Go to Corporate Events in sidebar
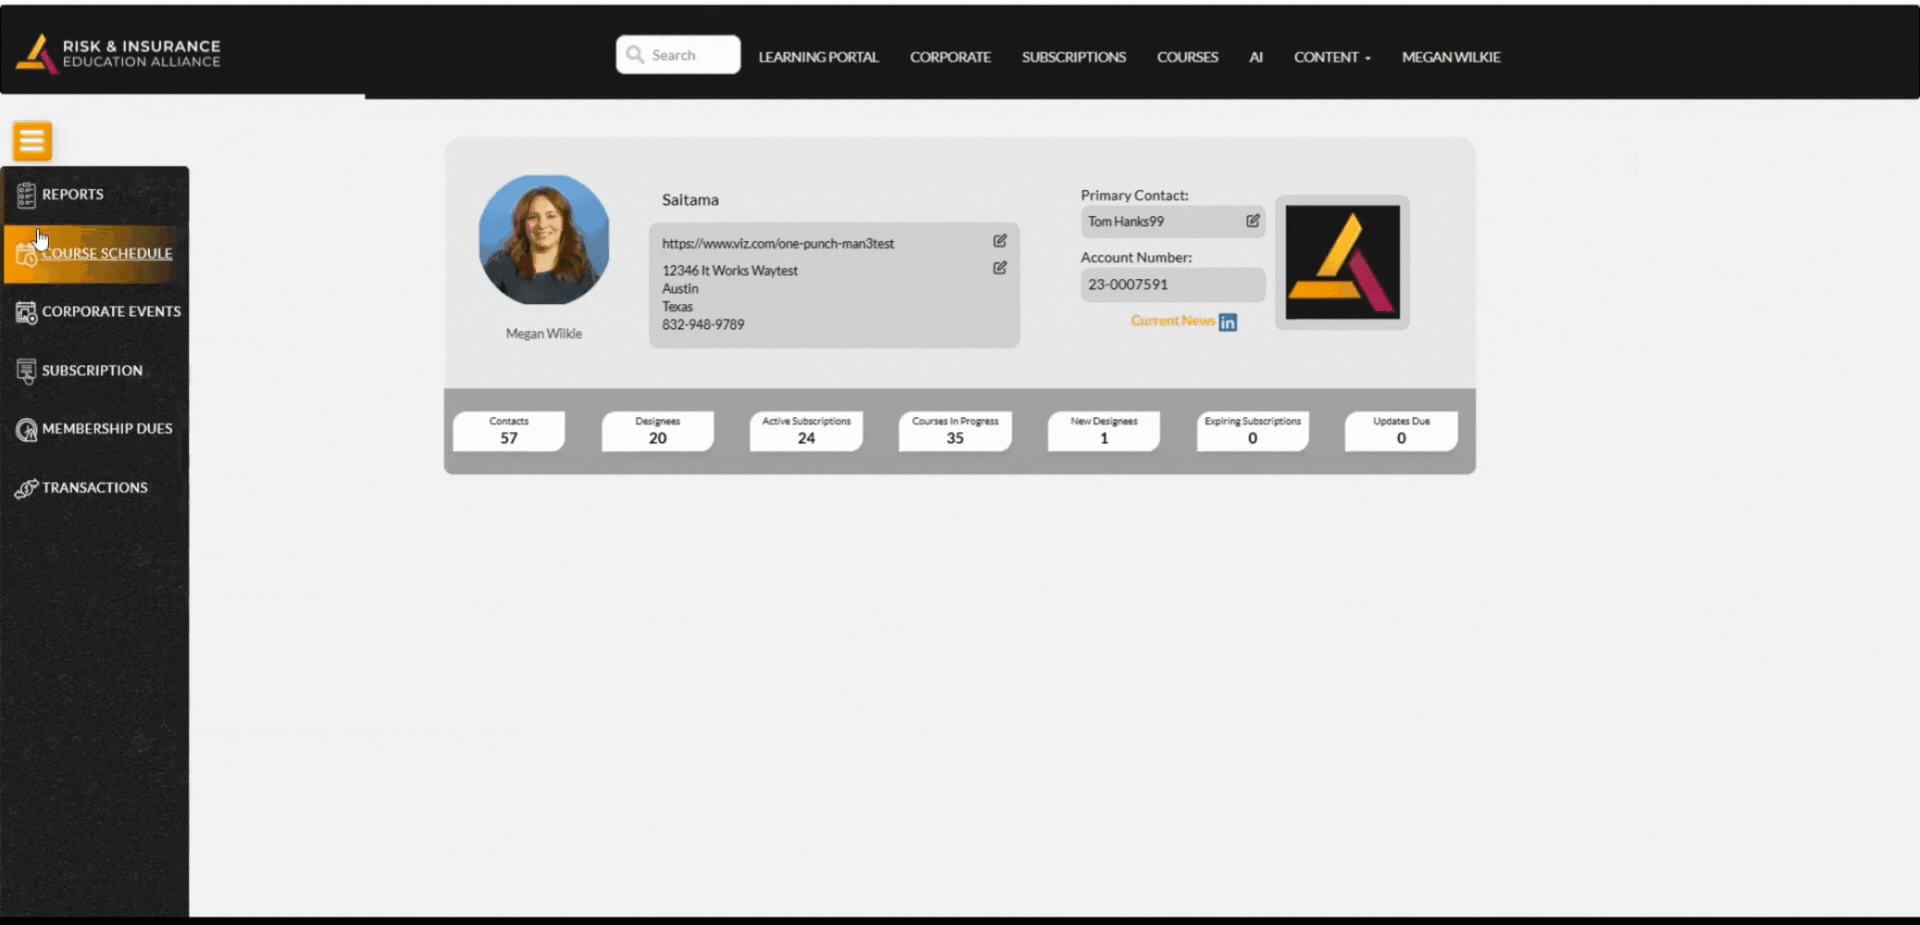Viewport: 1920px width, 925px height. pyautogui.click(x=110, y=312)
